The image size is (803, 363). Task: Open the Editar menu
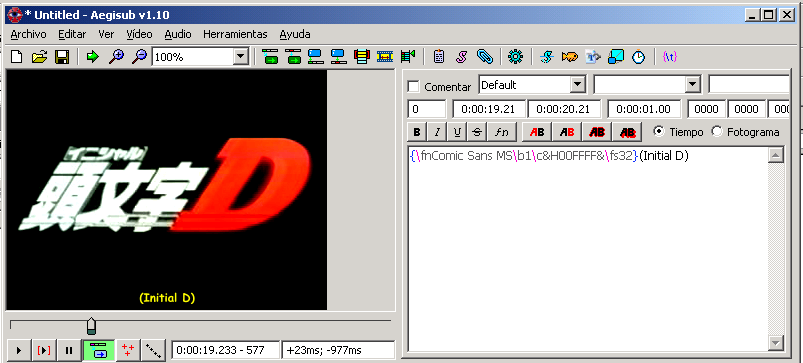(72, 34)
